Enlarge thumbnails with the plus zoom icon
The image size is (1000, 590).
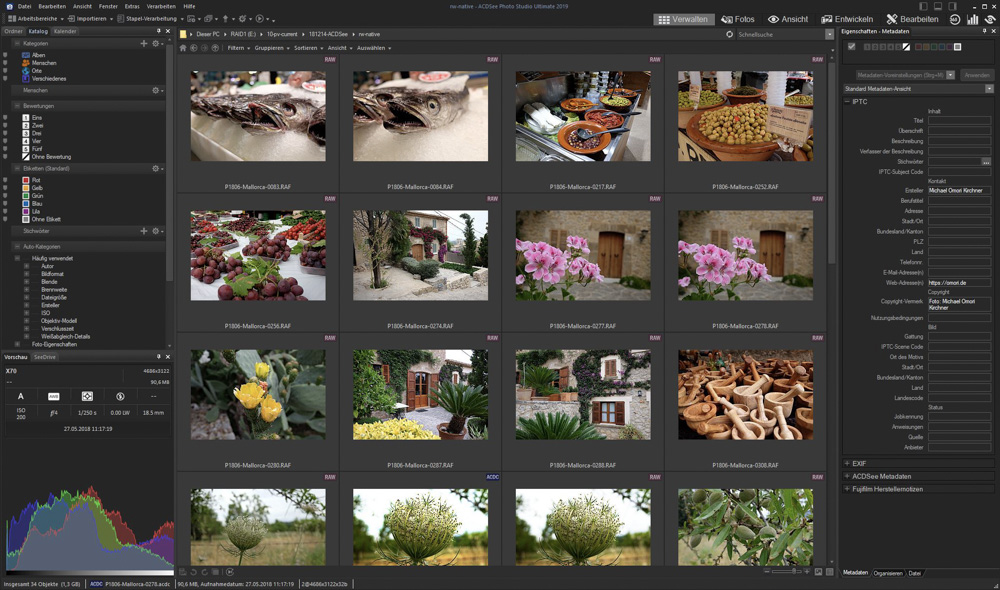click(x=807, y=572)
